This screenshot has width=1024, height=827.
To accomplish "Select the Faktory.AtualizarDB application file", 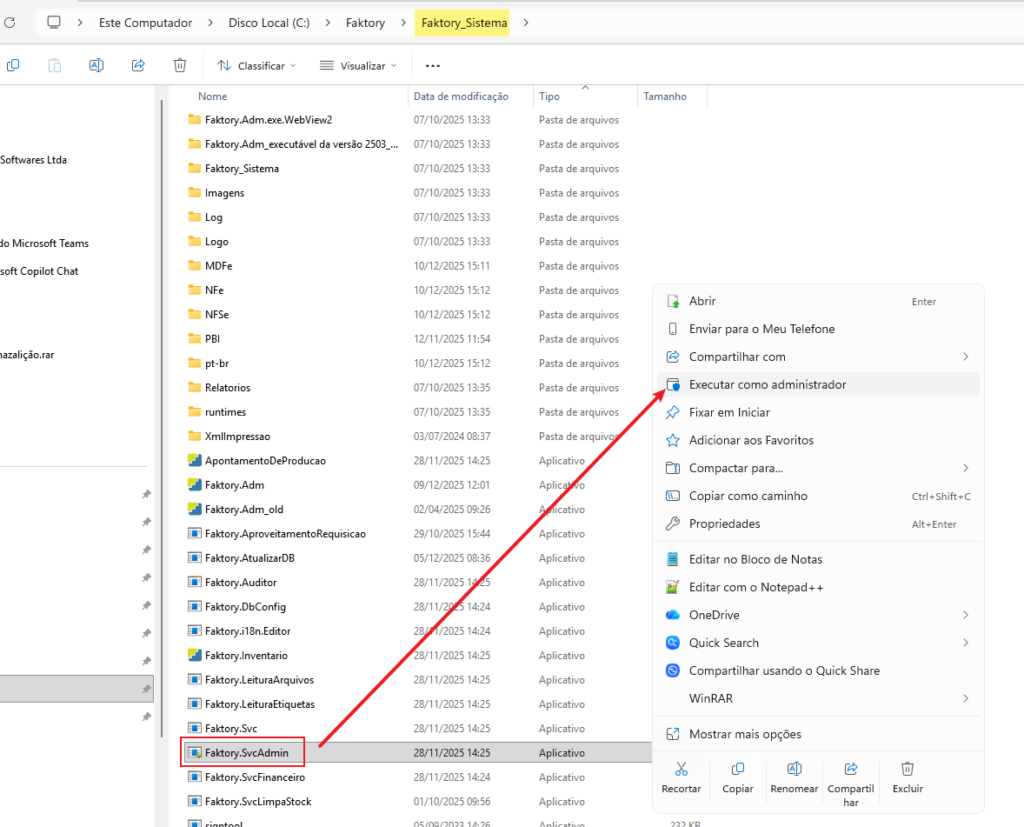I will click(x=249, y=558).
